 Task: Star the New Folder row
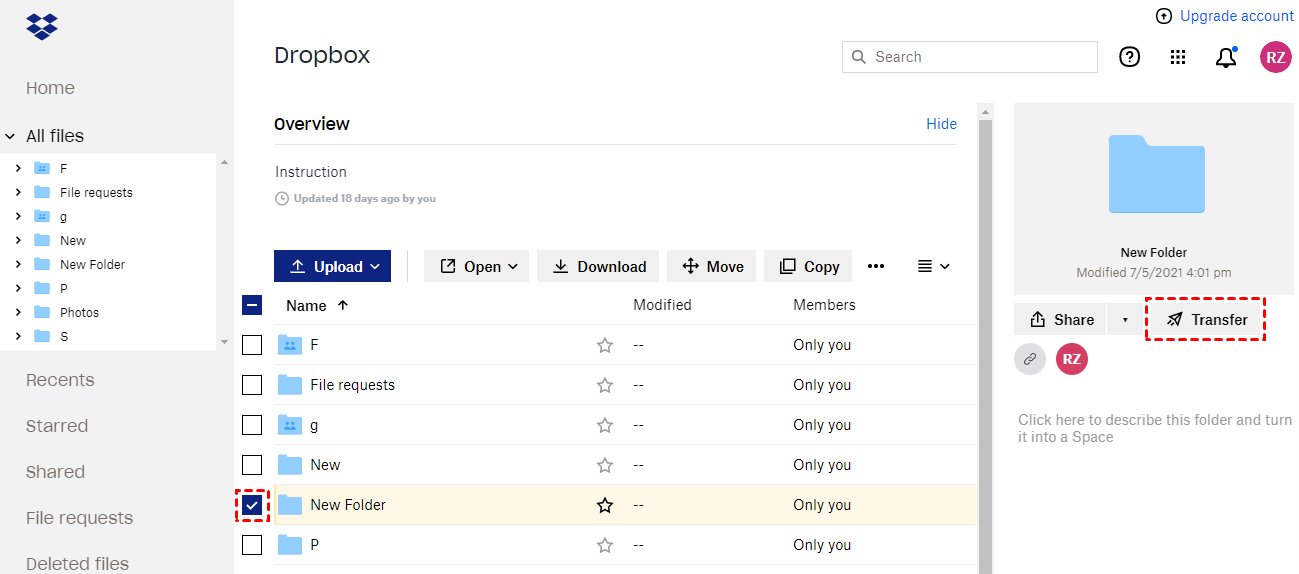[x=605, y=505]
